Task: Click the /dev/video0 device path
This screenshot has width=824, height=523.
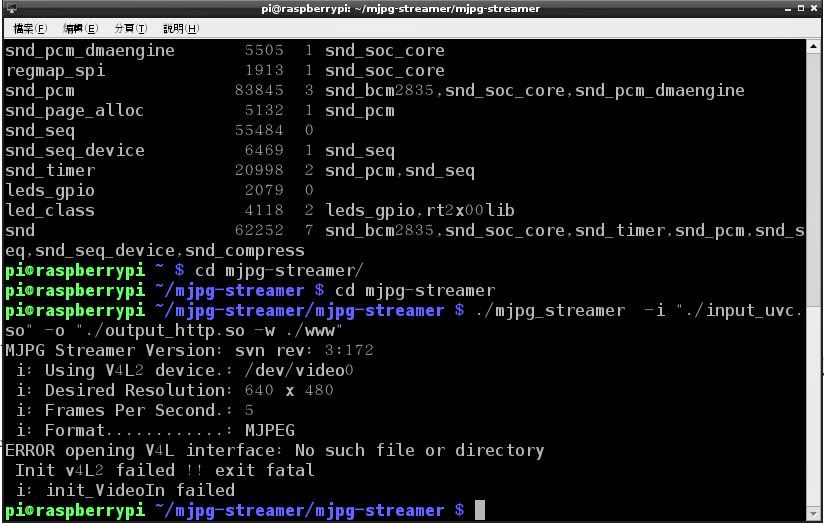Action: pyautogui.click(x=299, y=371)
